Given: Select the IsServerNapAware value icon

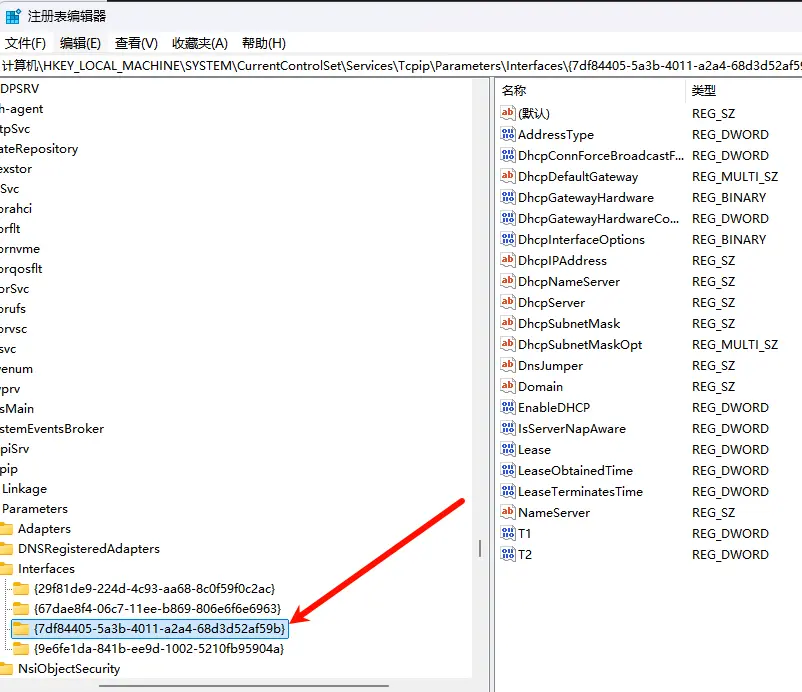Looking at the screenshot, I should point(507,428).
